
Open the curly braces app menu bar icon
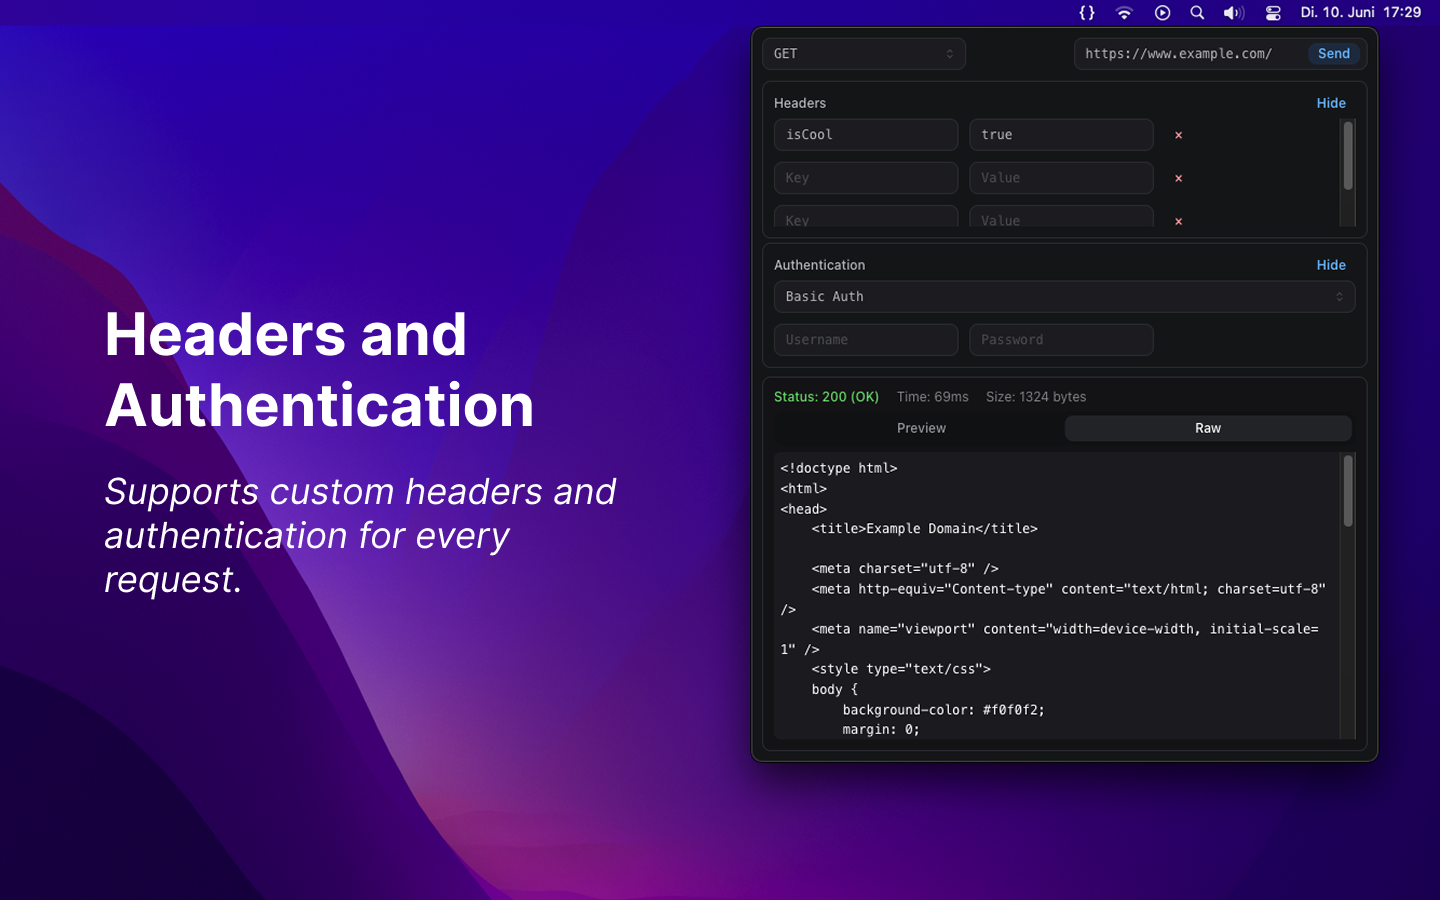point(1087,13)
